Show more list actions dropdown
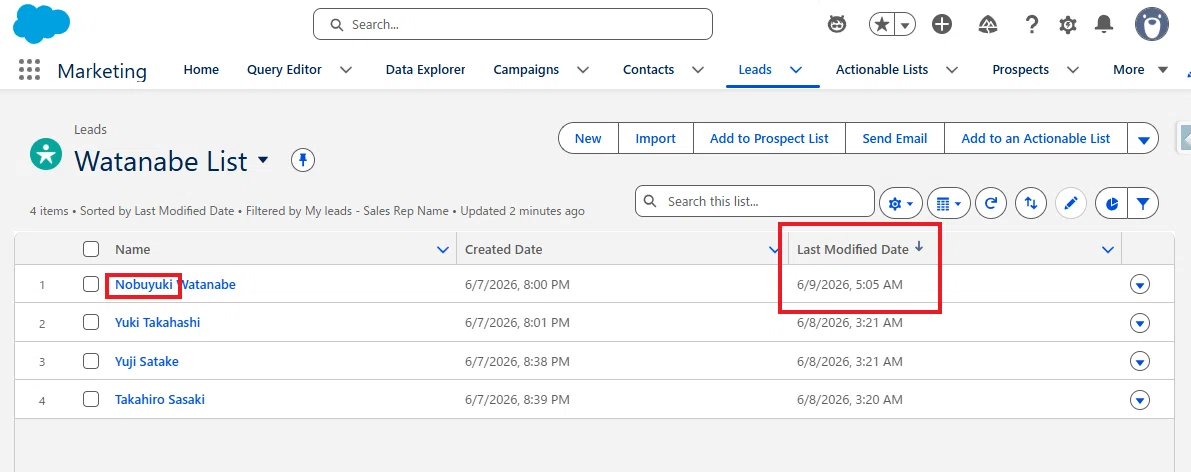Image resolution: width=1191 pixels, height=472 pixels. point(1143,138)
